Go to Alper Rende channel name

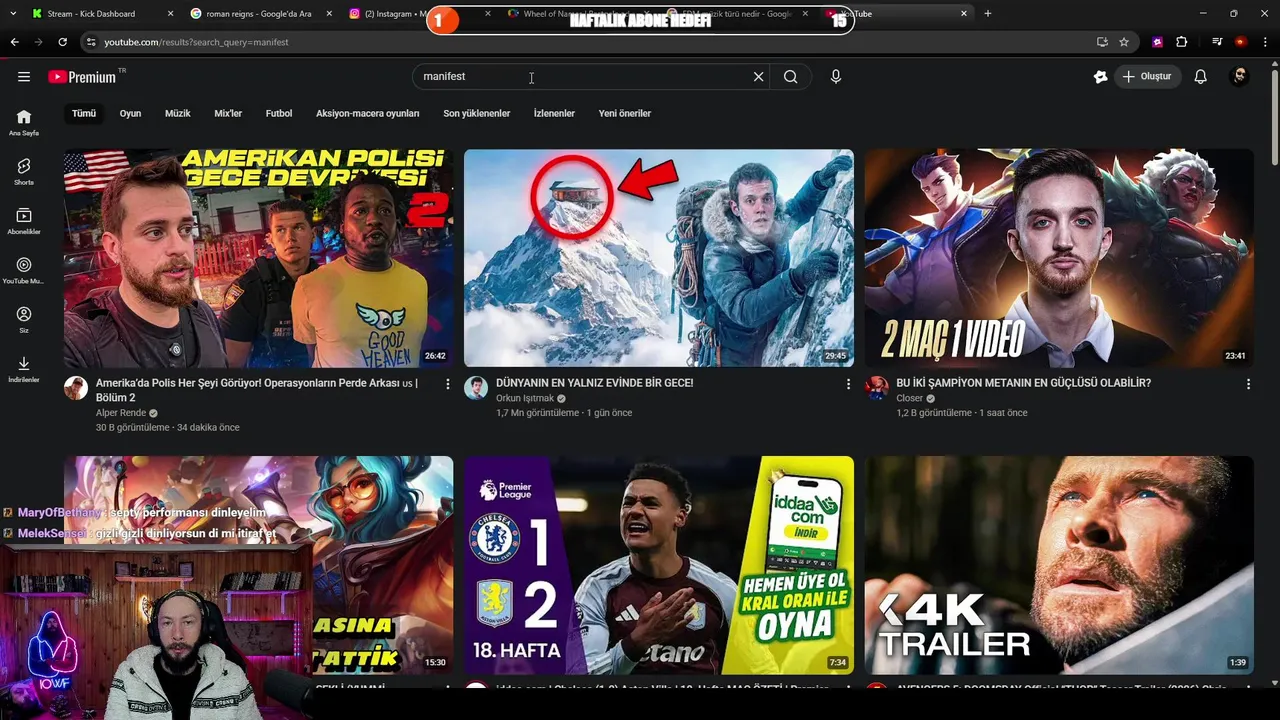click(121, 413)
